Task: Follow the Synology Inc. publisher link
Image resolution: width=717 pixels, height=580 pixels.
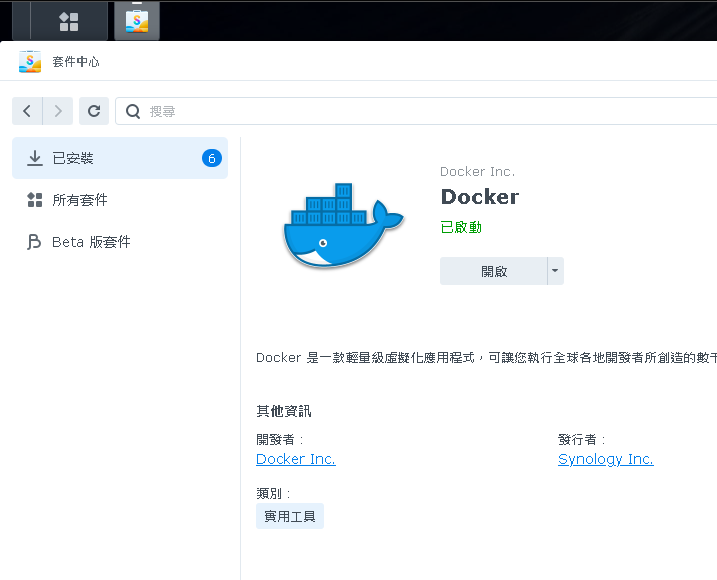Action: click(x=605, y=459)
